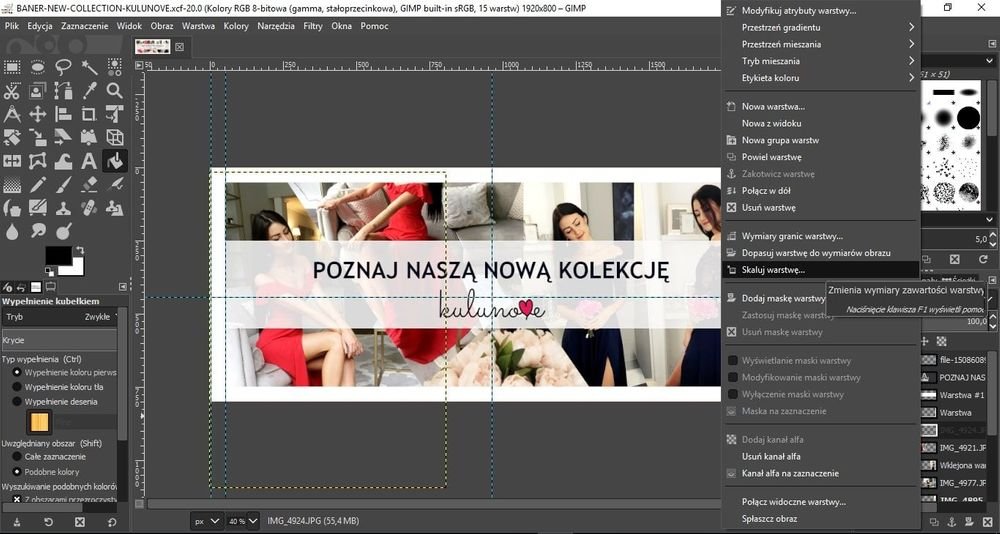Expand 'Przestrzeń gradientu' submenu

(x=820, y=27)
